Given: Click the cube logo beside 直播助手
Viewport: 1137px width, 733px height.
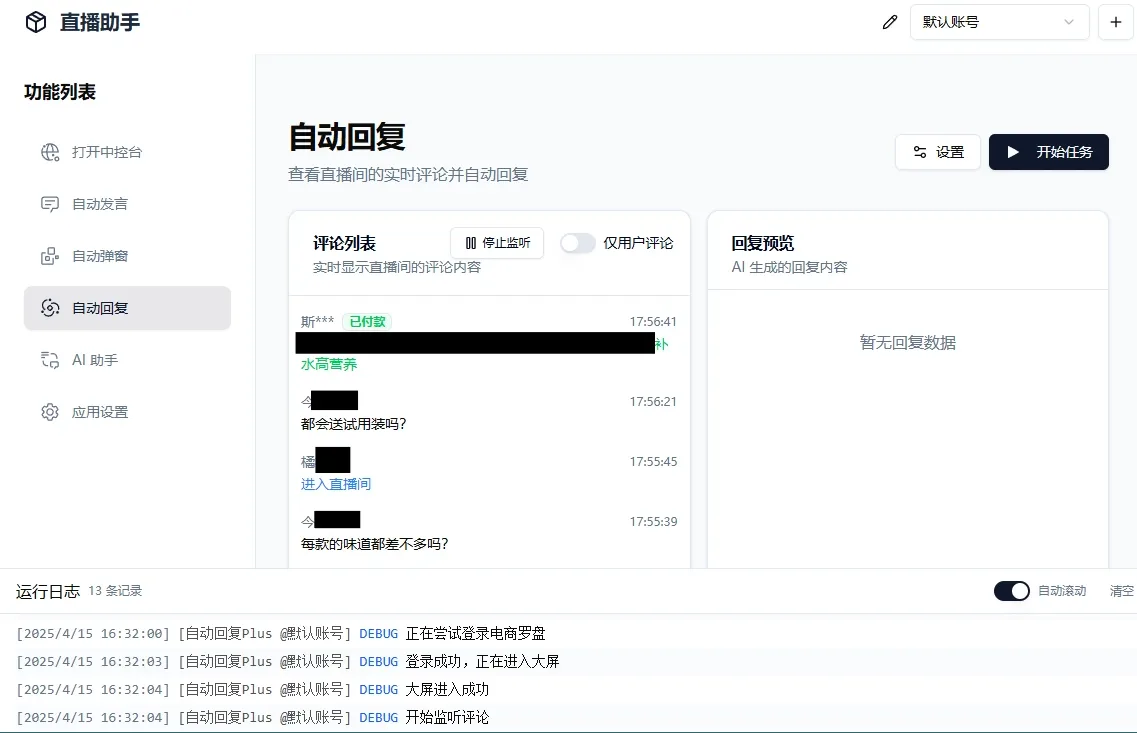Looking at the screenshot, I should (x=36, y=22).
